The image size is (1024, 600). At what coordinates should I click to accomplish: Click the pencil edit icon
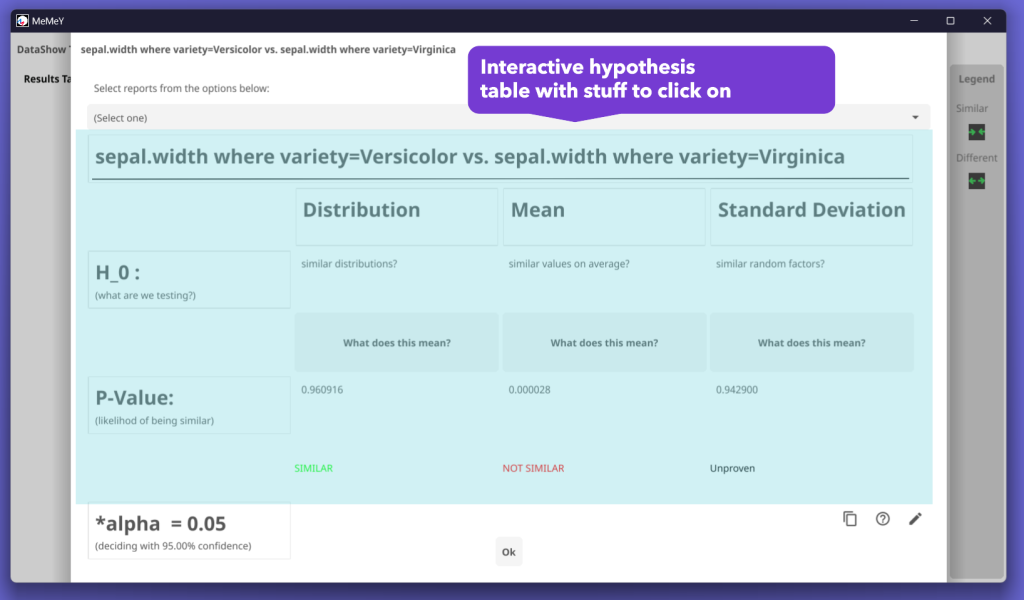tap(915, 518)
